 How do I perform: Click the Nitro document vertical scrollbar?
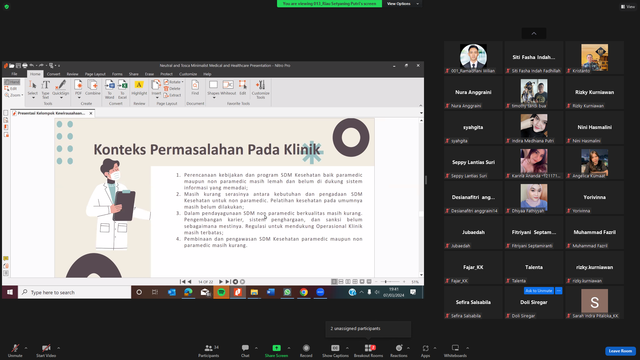(x=421, y=198)
